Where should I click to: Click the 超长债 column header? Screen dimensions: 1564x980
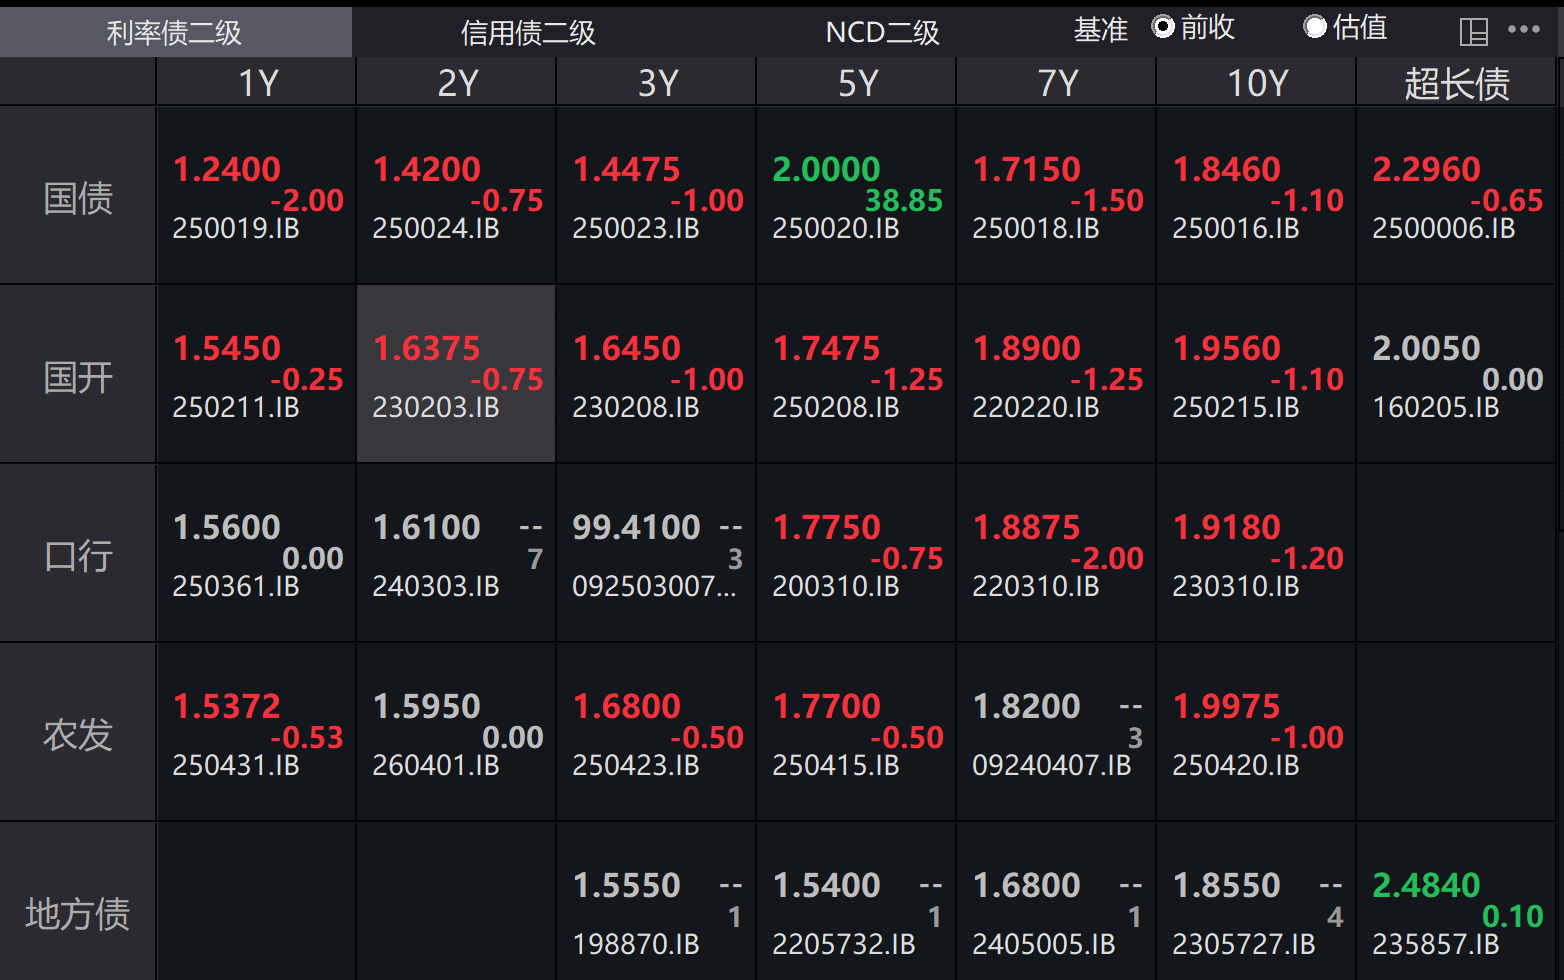(1456, 83)
